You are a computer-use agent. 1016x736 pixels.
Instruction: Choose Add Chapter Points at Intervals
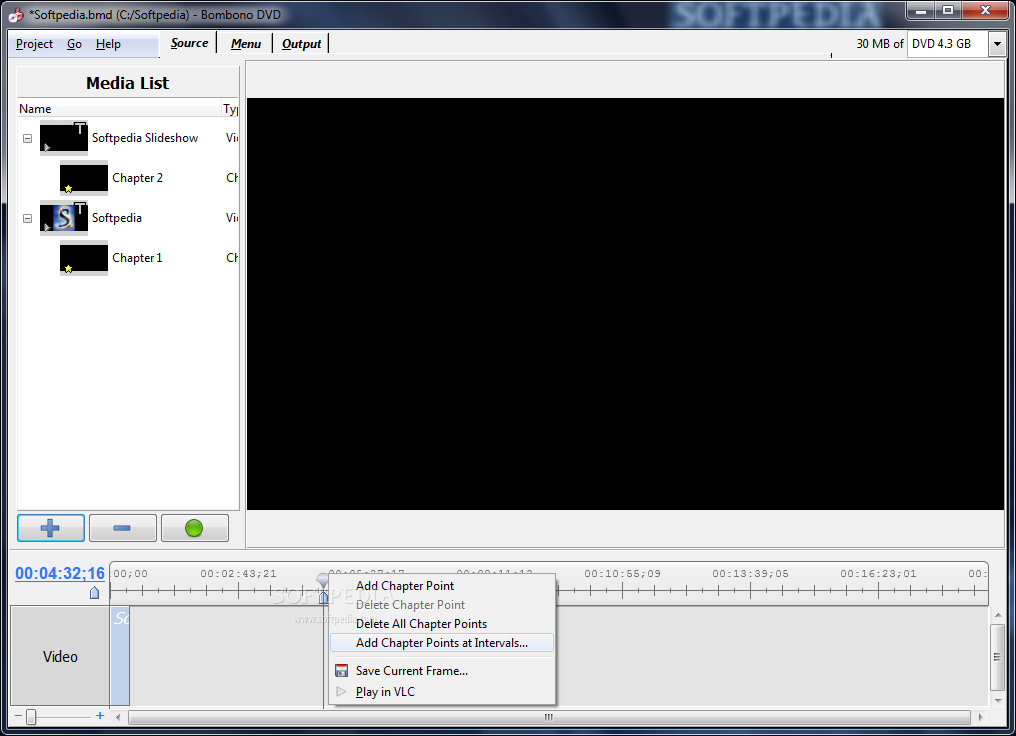point(442,643)
